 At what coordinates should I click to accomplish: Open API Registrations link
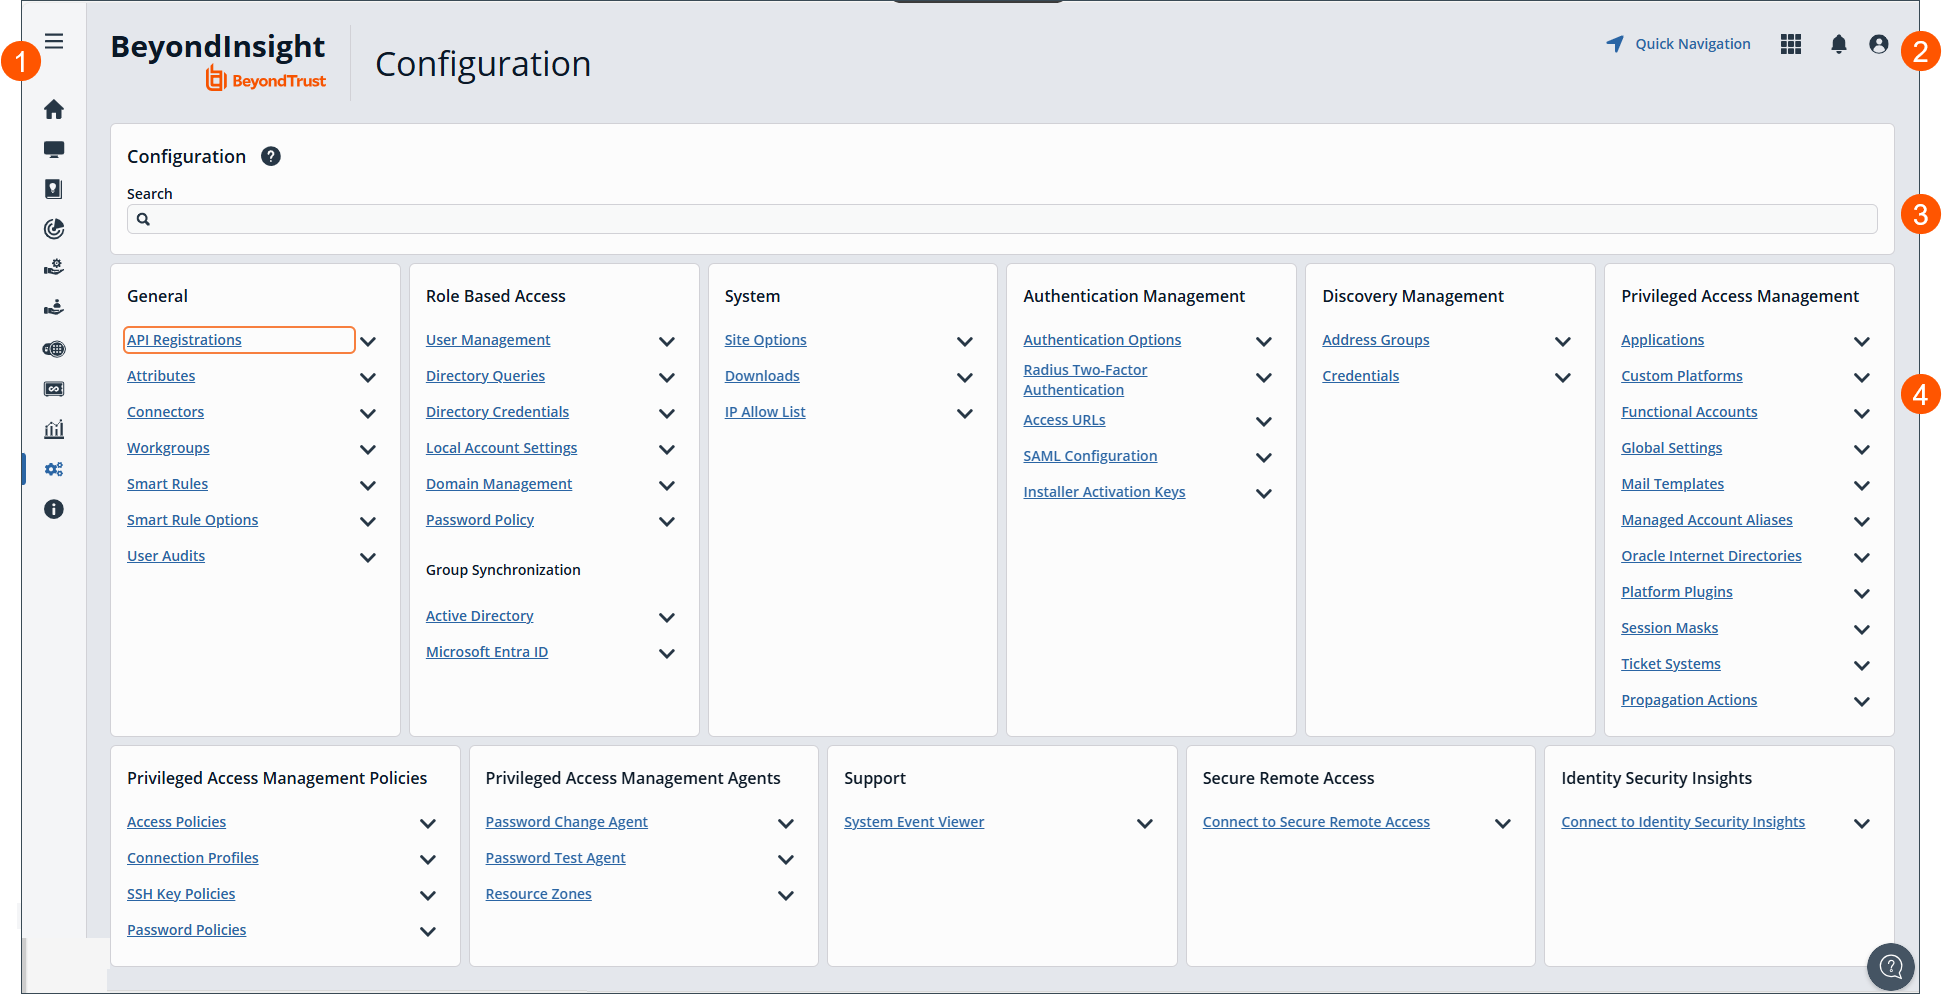coord(184,340)
